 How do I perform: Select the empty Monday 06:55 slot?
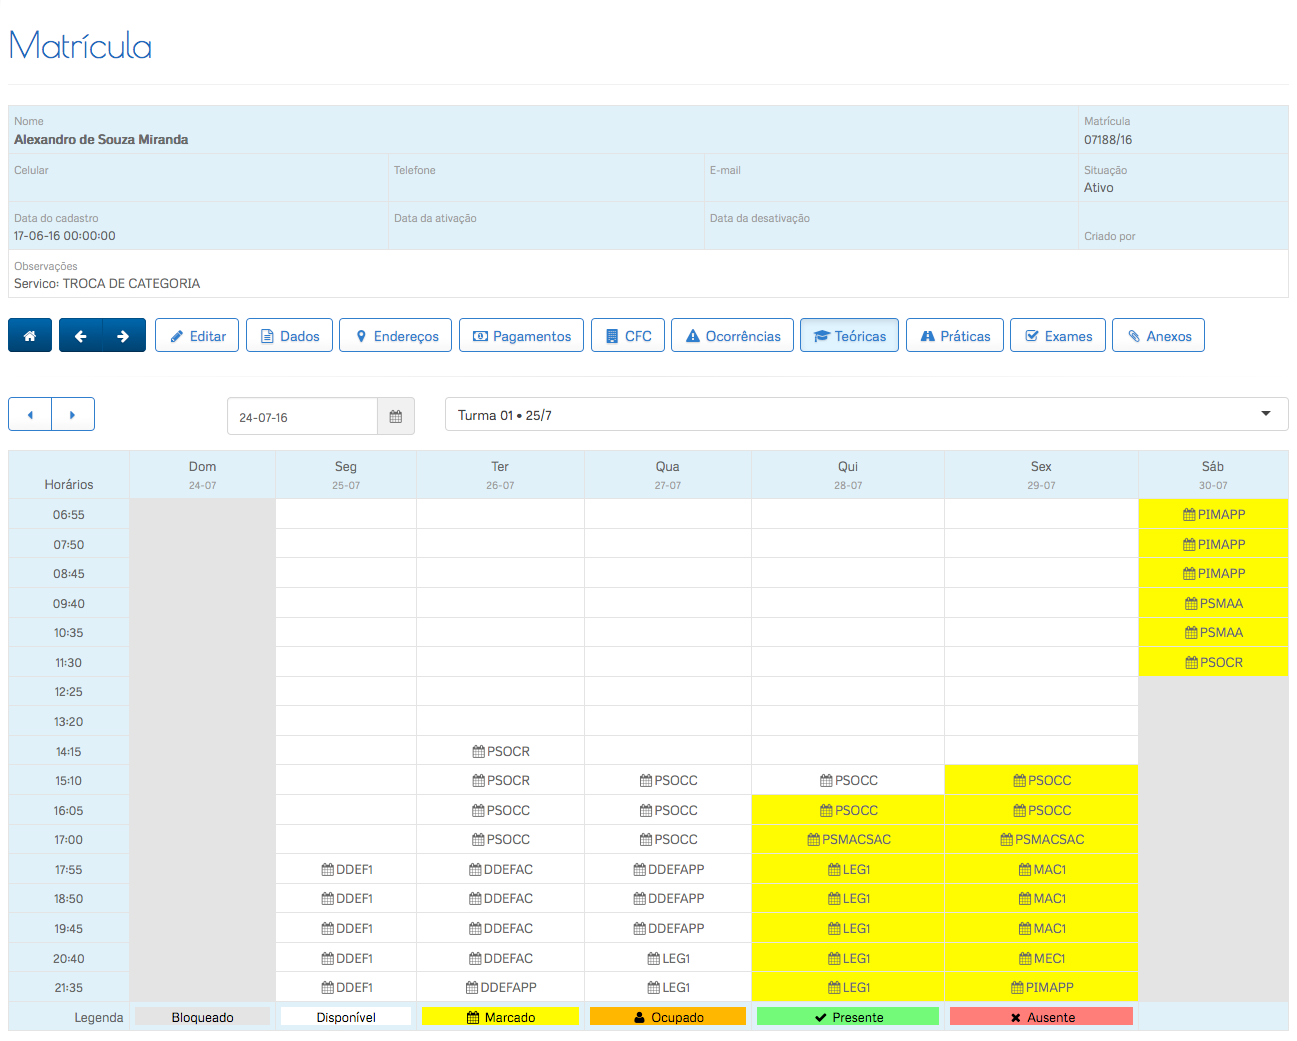(x=346, y=514)
